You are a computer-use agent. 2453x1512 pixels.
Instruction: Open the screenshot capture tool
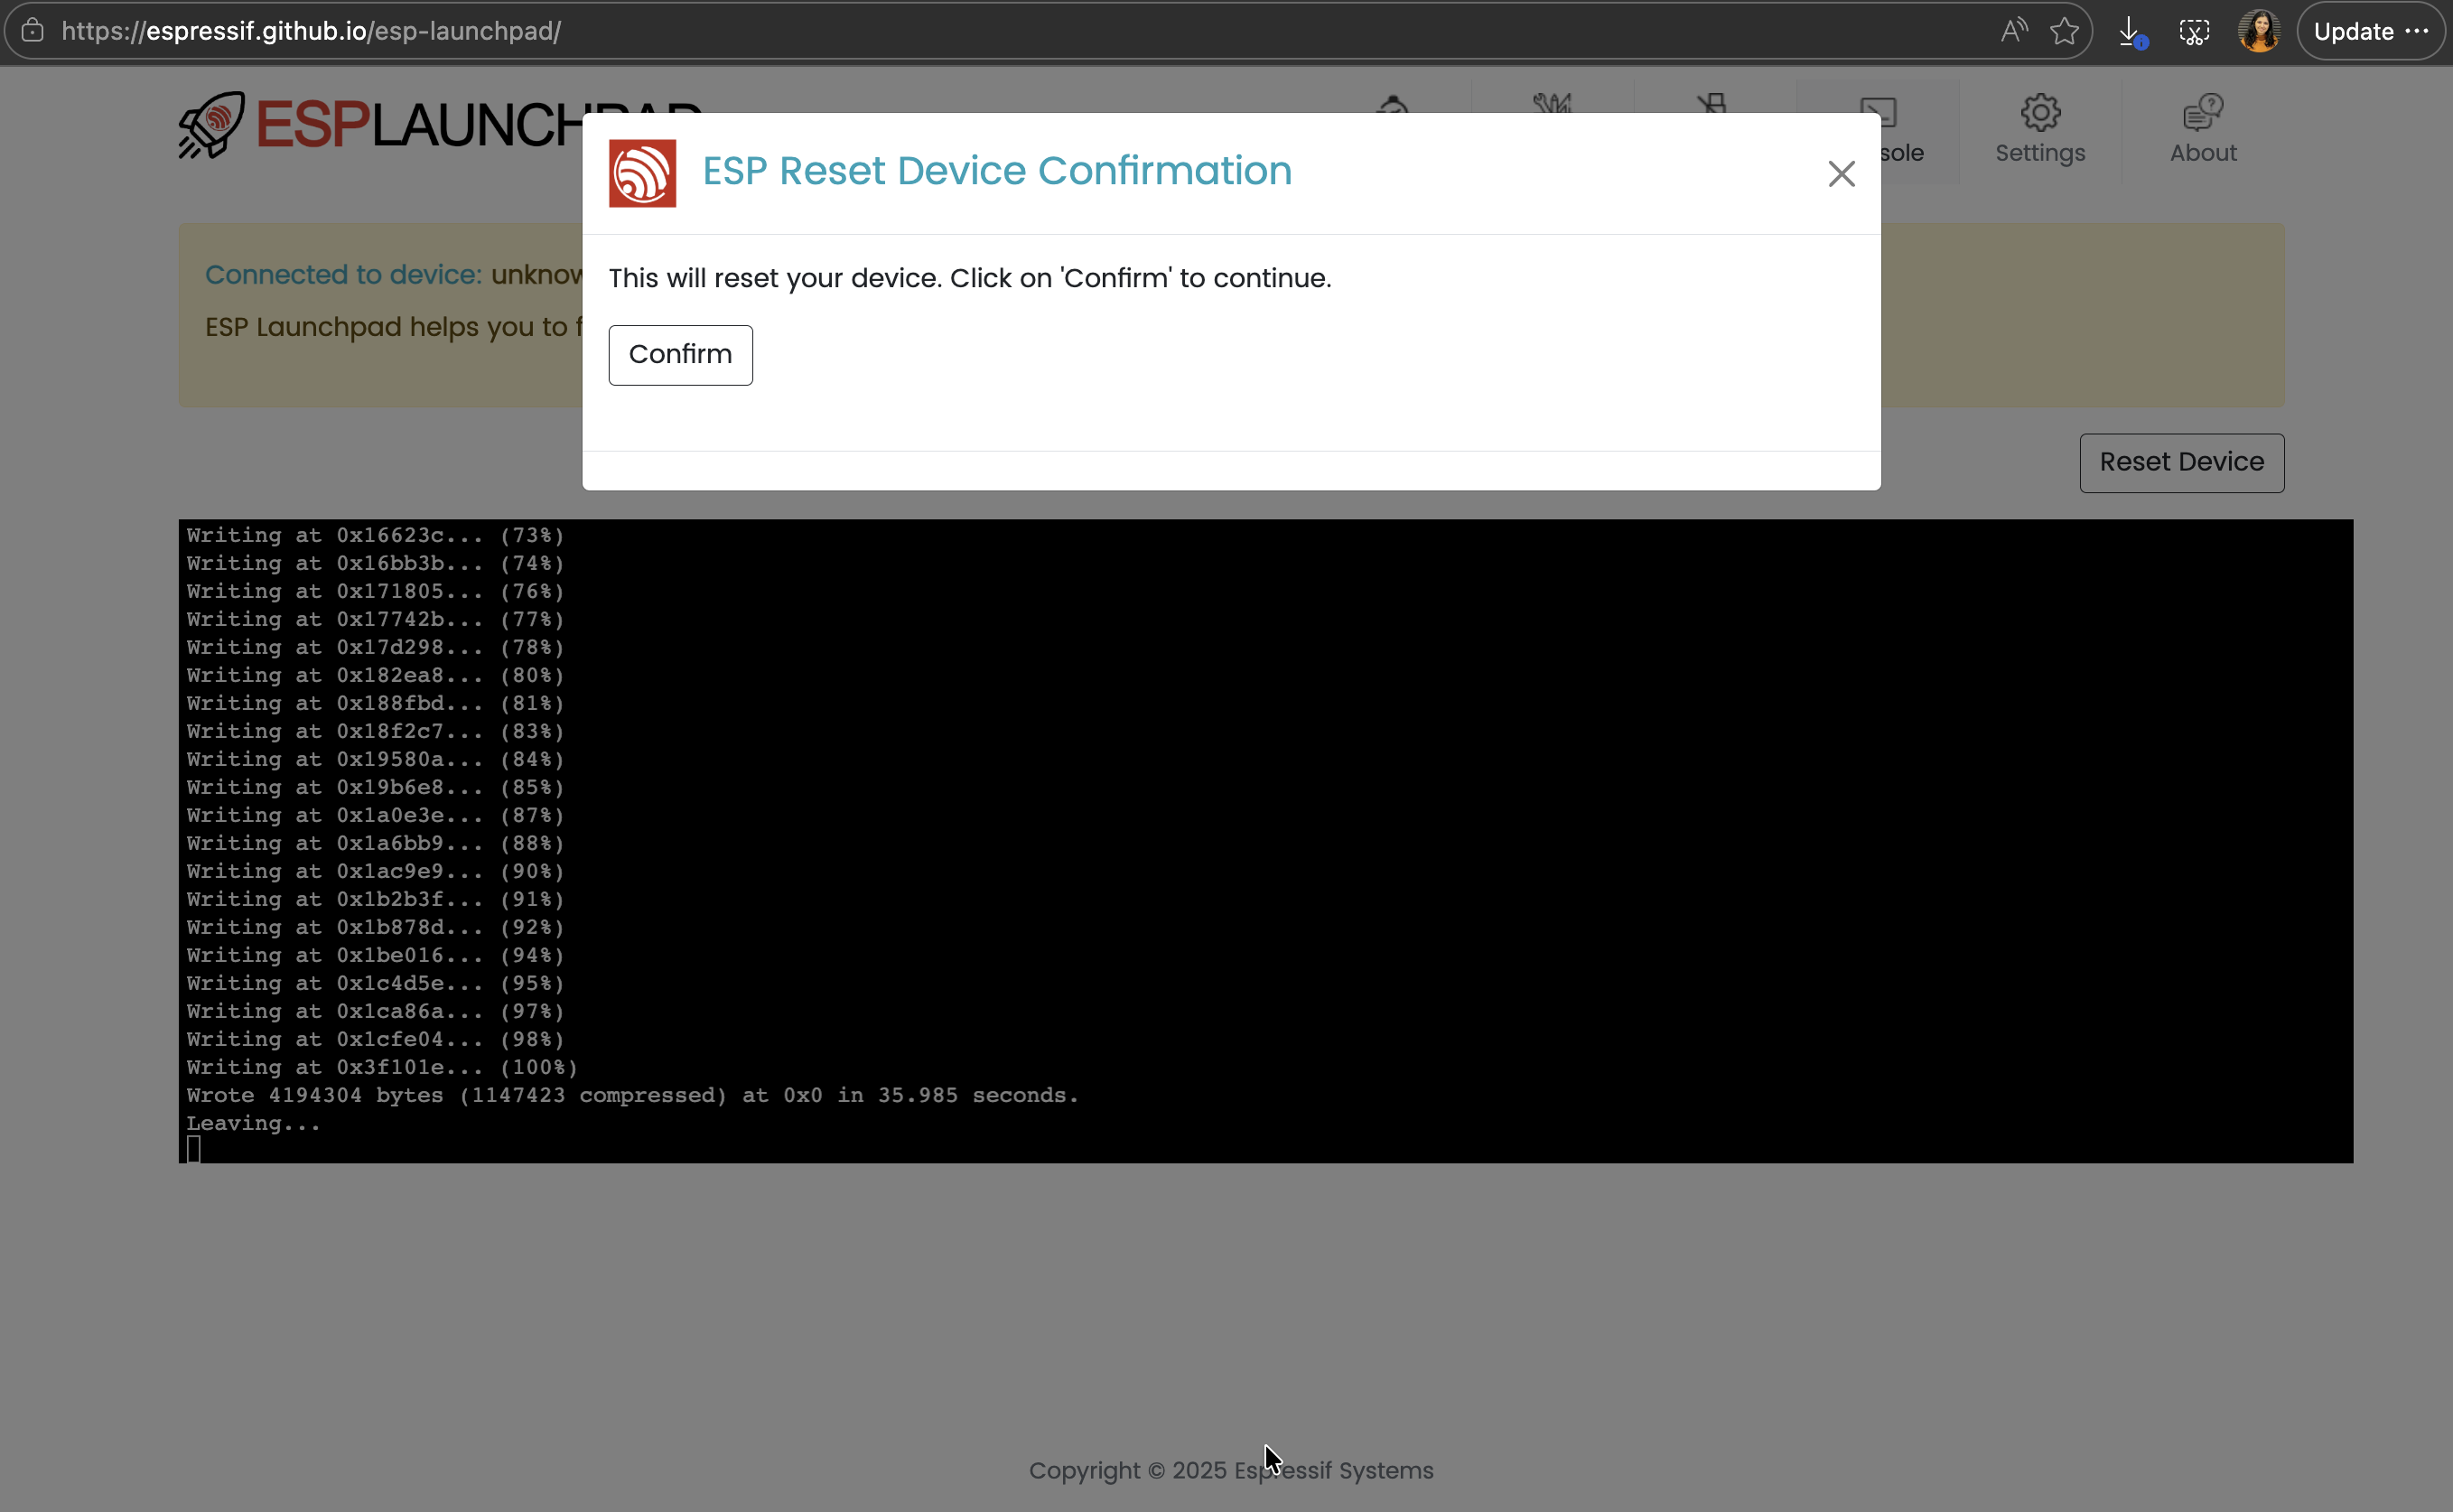pos(2194,32)
